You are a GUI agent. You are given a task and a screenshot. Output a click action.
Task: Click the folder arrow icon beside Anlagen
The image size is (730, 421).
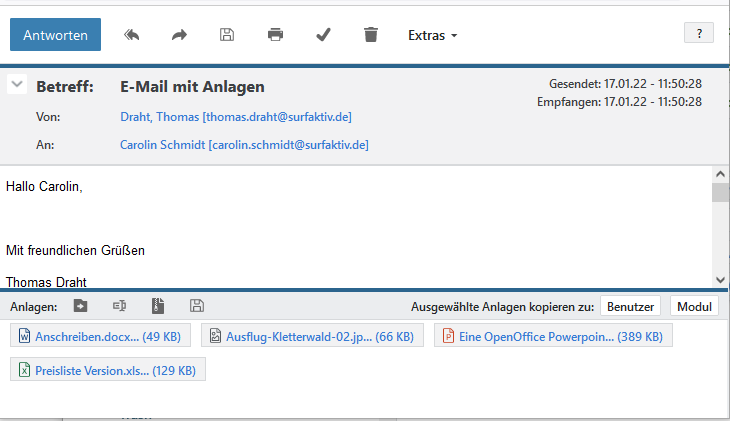point(81,306)
